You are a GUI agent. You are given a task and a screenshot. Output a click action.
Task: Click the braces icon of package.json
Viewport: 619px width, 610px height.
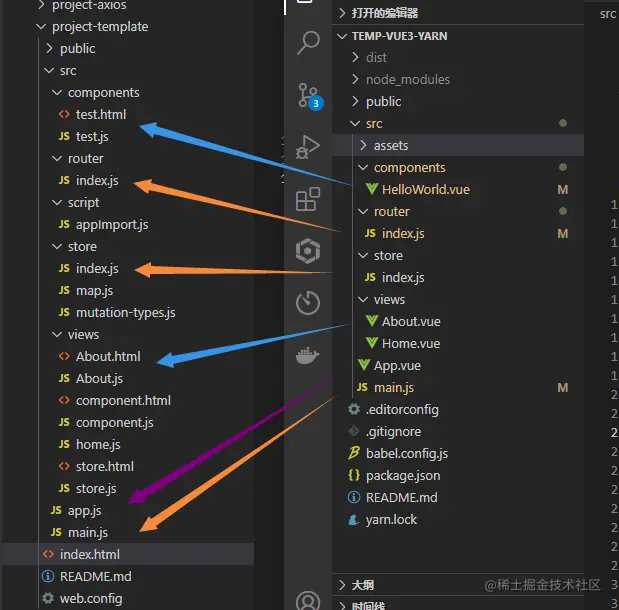354,475
